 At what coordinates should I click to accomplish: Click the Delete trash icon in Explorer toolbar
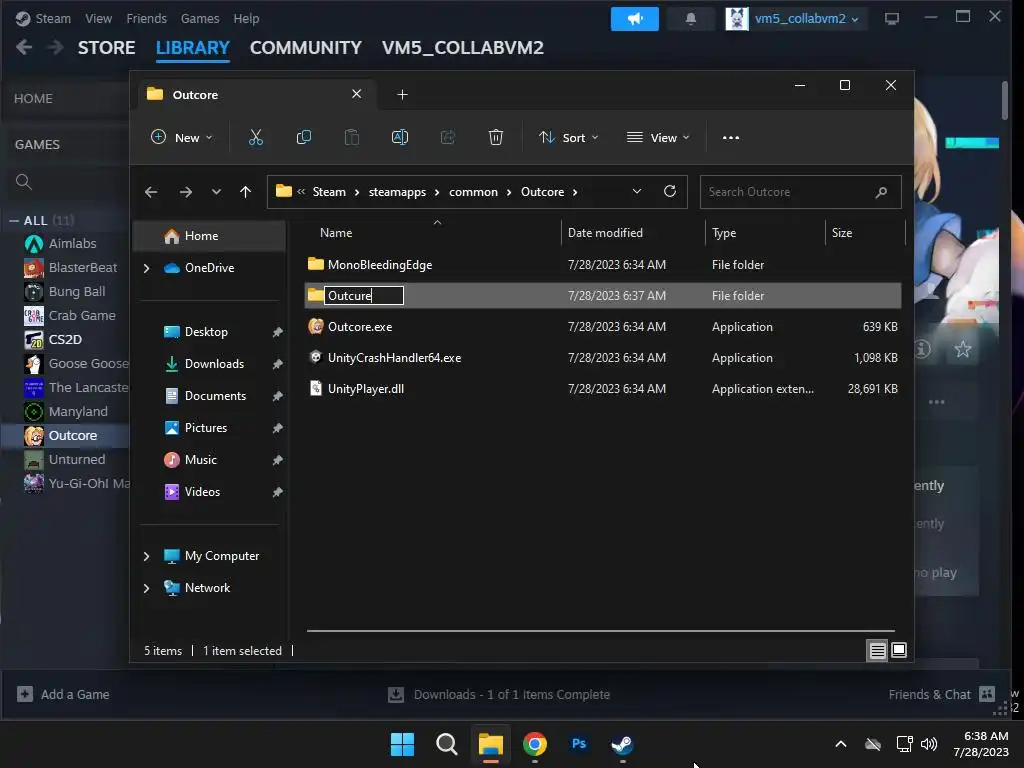[x=496, y=137]
